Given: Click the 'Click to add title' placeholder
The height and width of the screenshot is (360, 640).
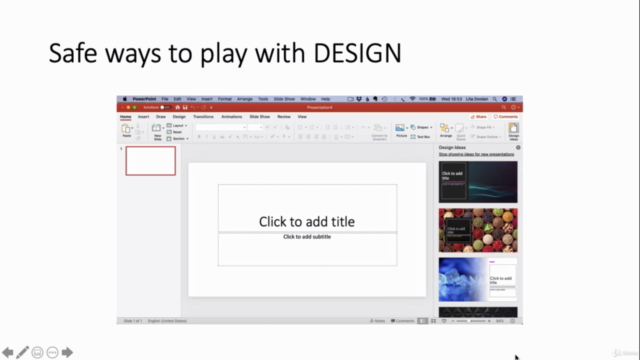Looking at the screenshot, I should [307, 208].
